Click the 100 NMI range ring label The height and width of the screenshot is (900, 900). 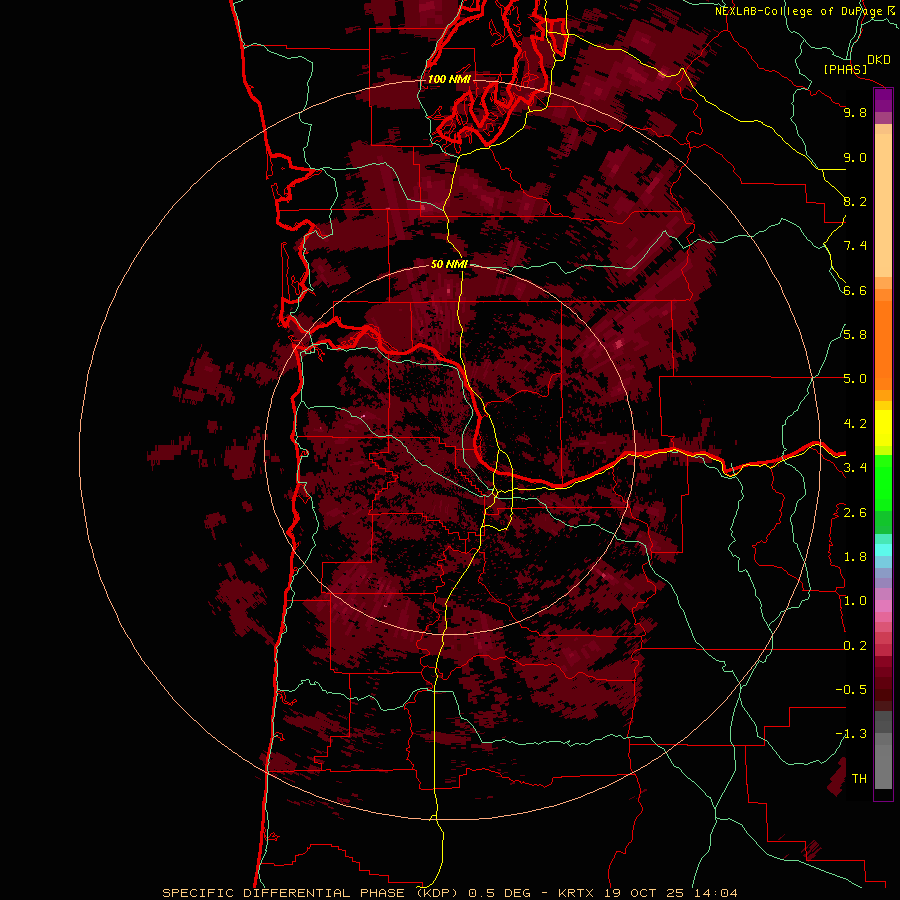tap(449, 79)
